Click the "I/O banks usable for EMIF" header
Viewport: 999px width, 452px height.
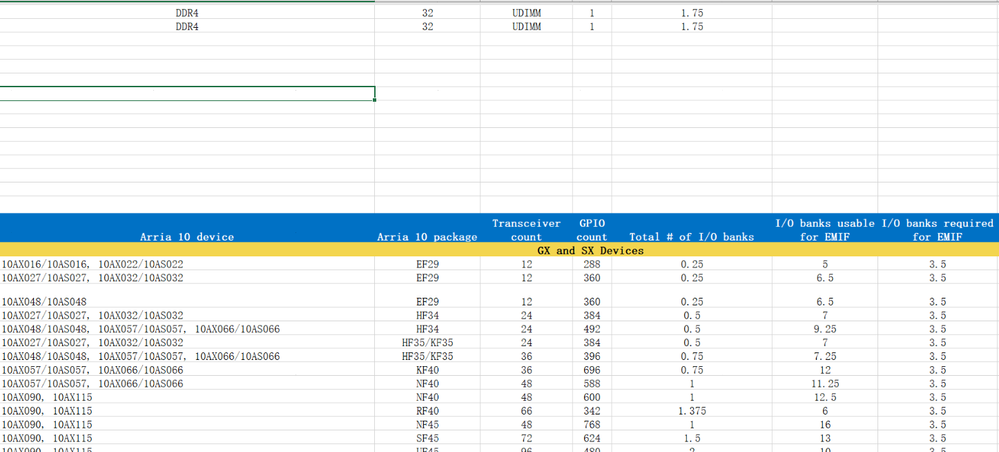tap(825, 230)
